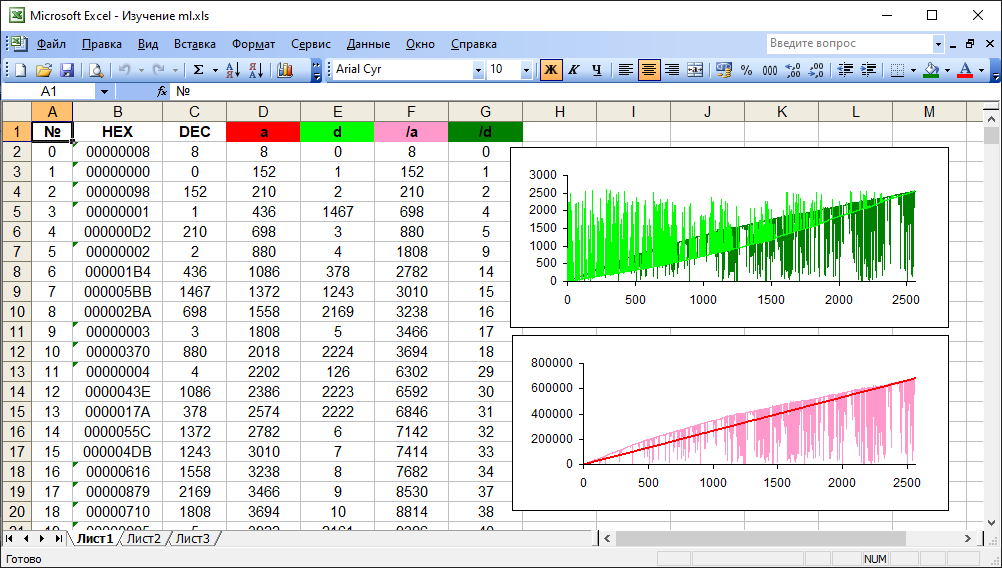
Task: Switch to the Лист2 sheet tab
Action: point(143,539)
